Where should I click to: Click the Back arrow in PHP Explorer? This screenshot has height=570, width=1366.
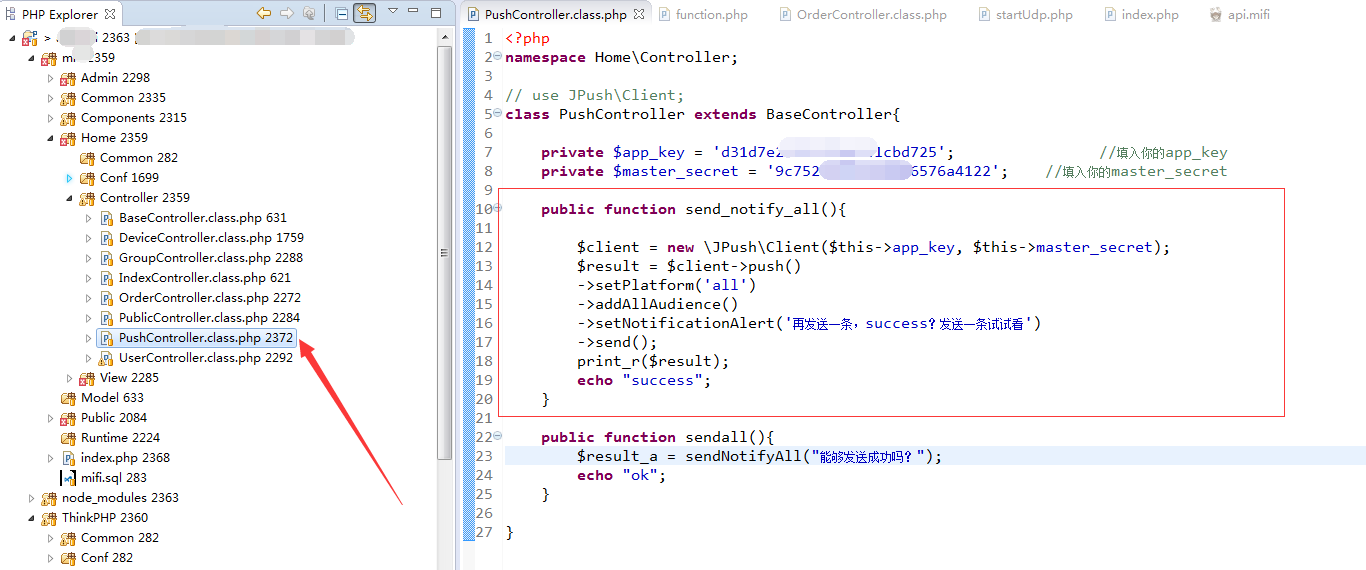click(x=264, y=13)
